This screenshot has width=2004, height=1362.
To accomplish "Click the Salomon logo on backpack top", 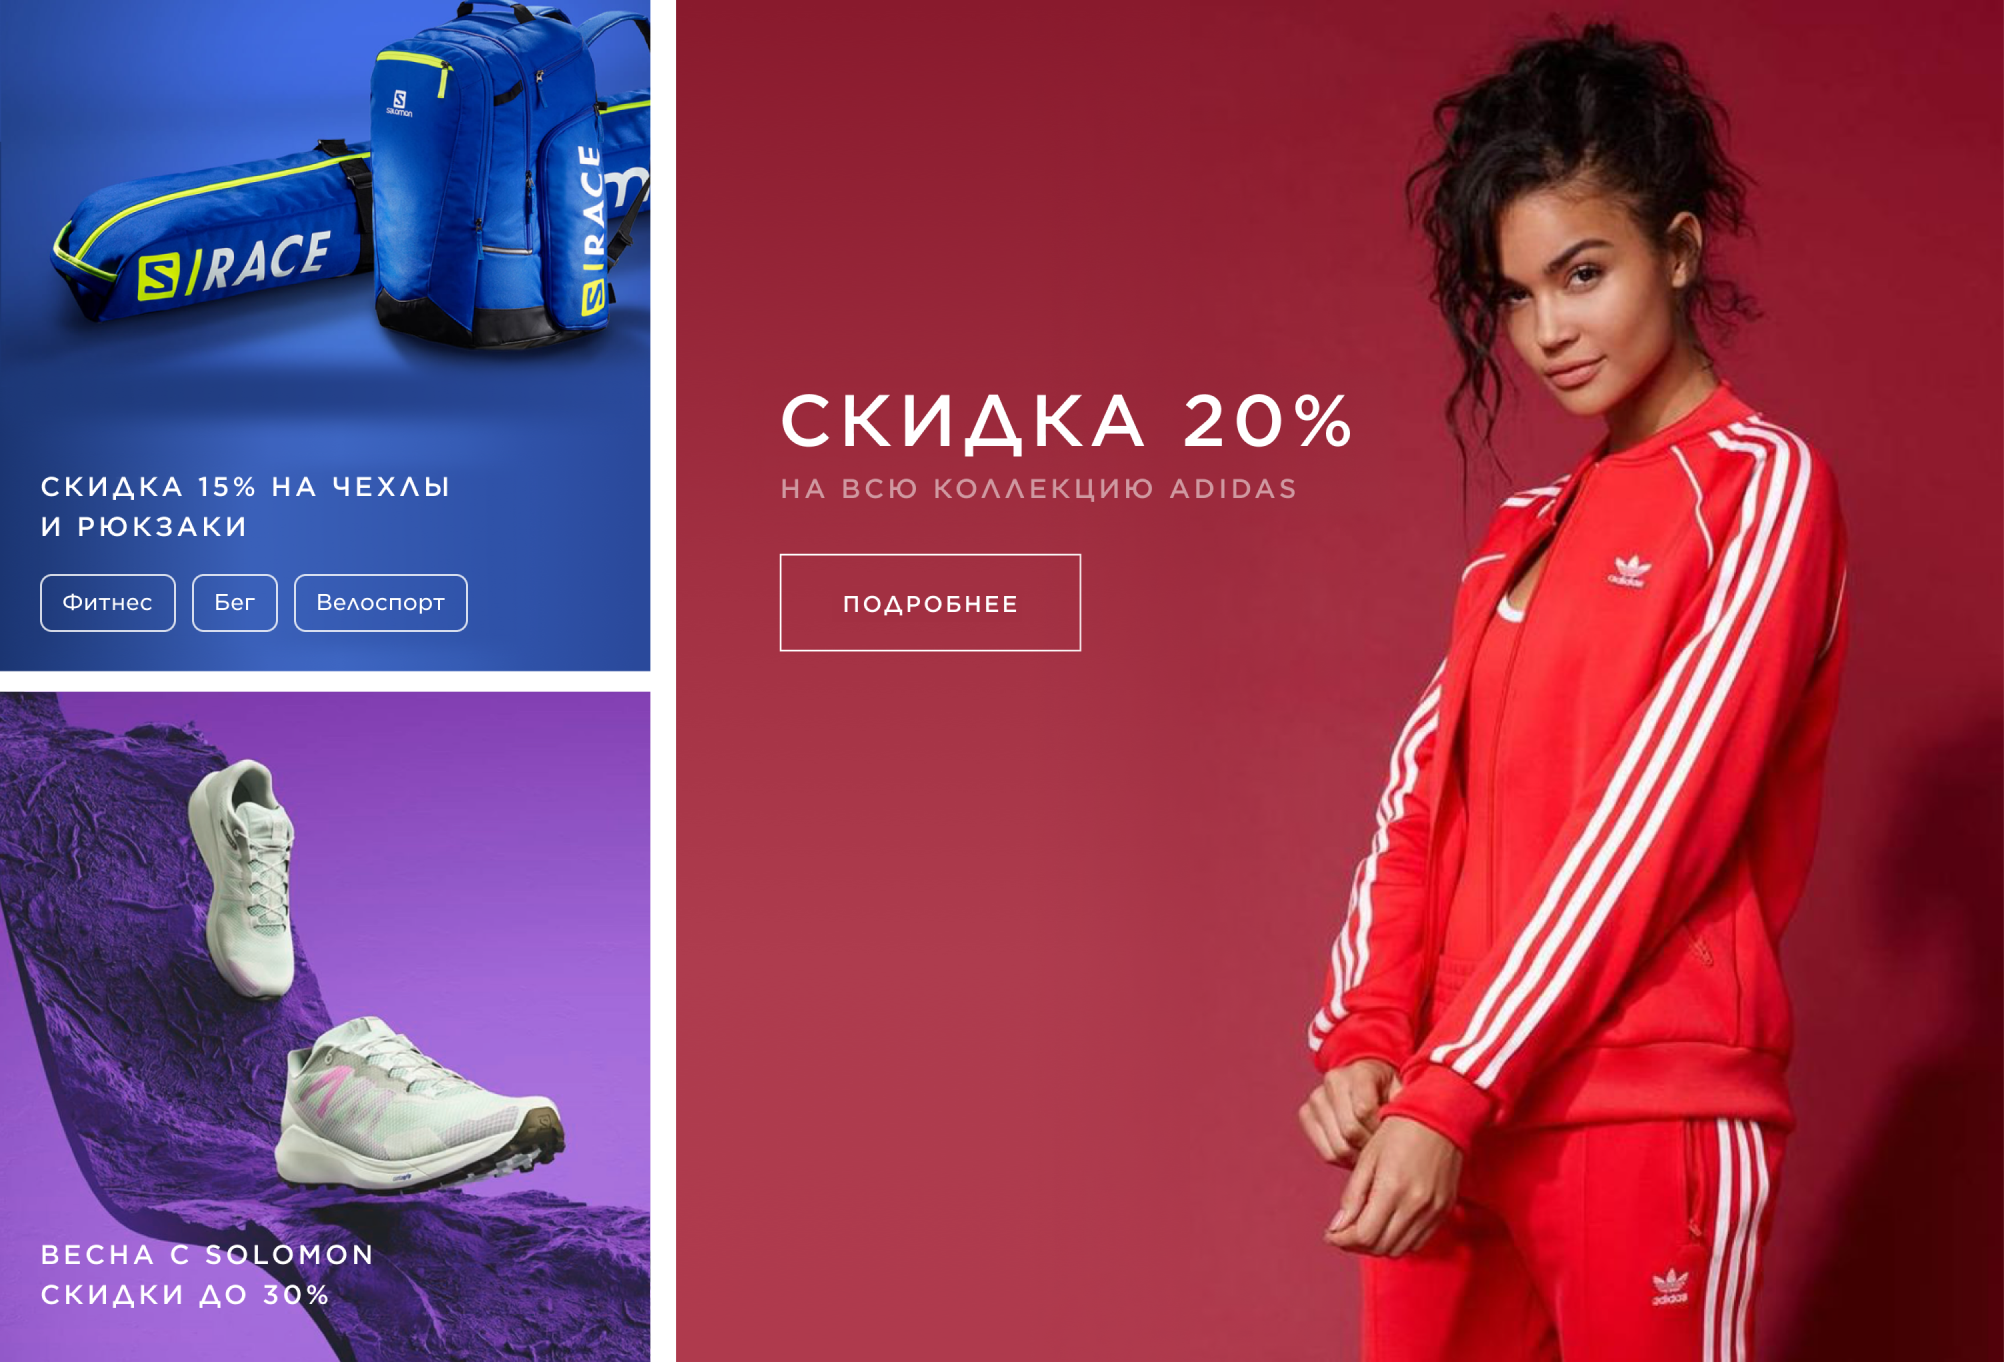I will (x=399, y=103).
